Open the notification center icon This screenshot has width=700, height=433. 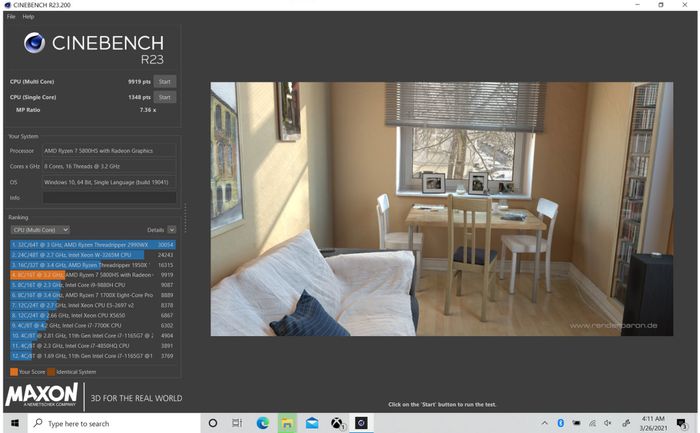tap(682, 423)
